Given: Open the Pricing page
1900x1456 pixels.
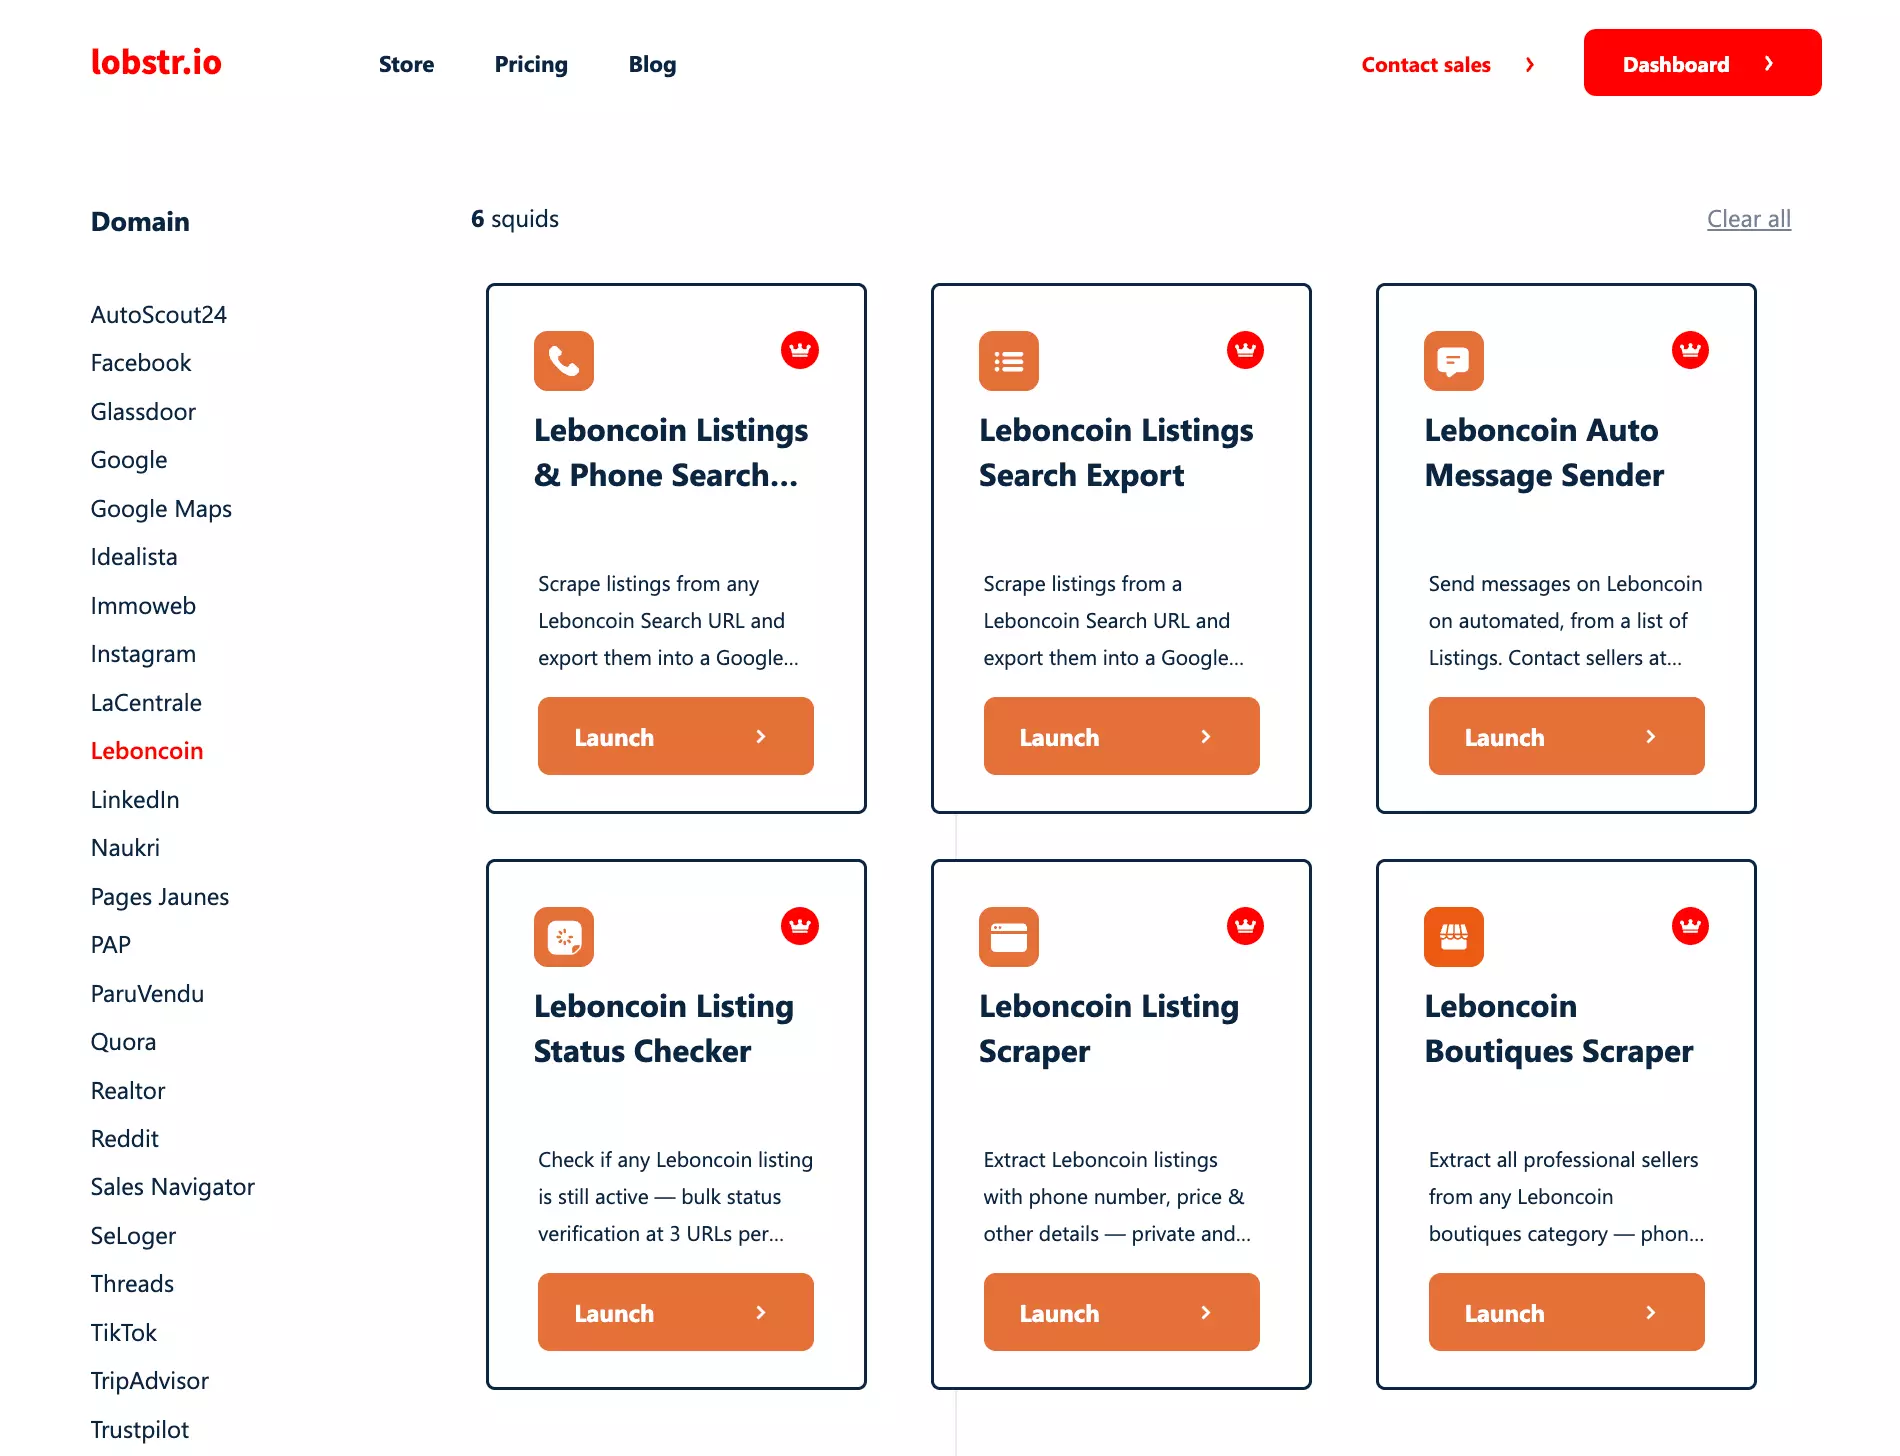Looking at the screenshot, I should pyautogui.click(x=531, y=65).
